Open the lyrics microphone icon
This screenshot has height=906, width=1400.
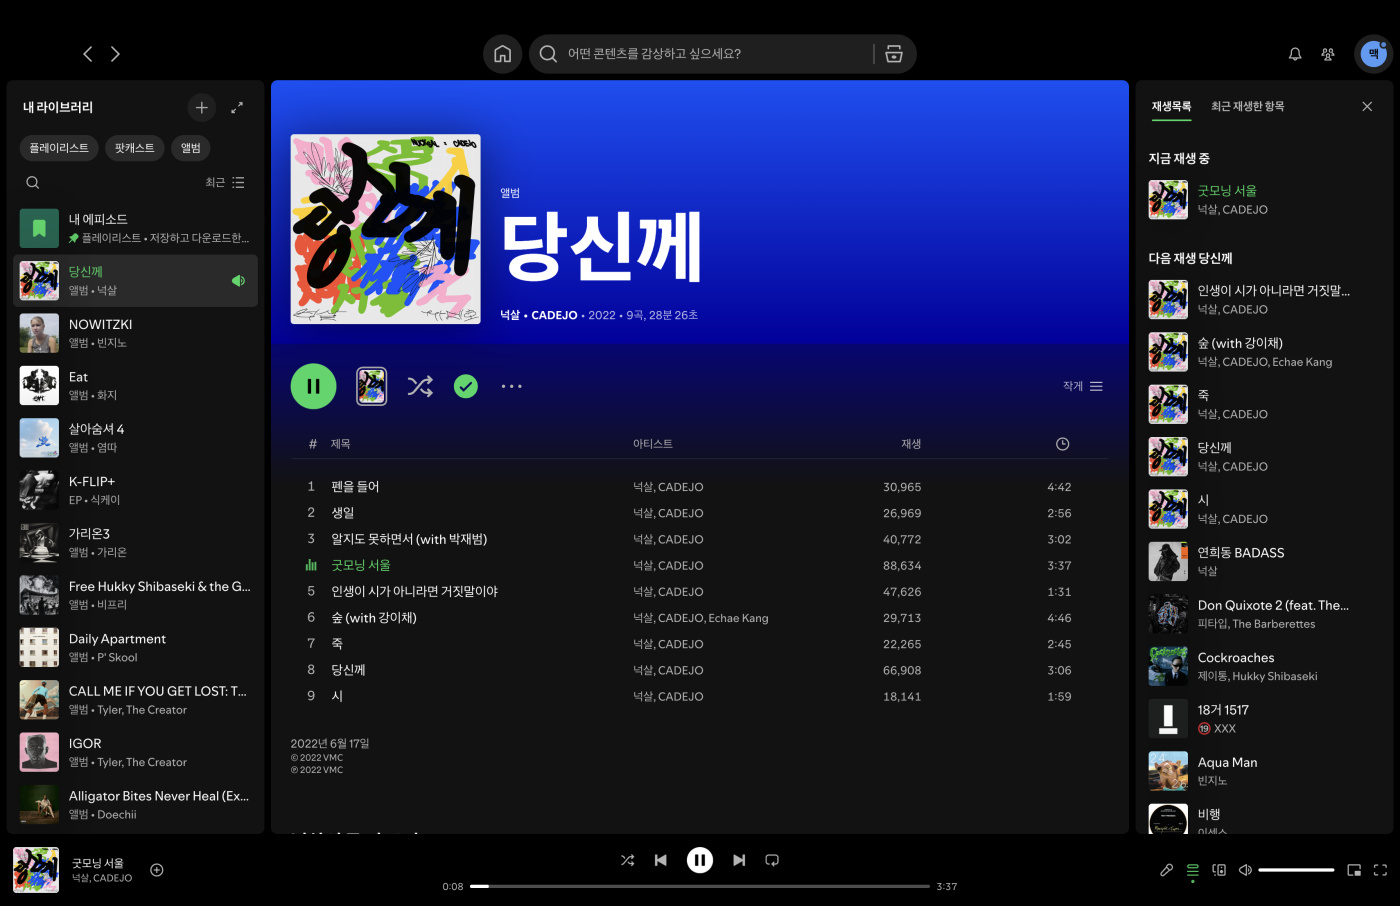tap(1166, 870)
